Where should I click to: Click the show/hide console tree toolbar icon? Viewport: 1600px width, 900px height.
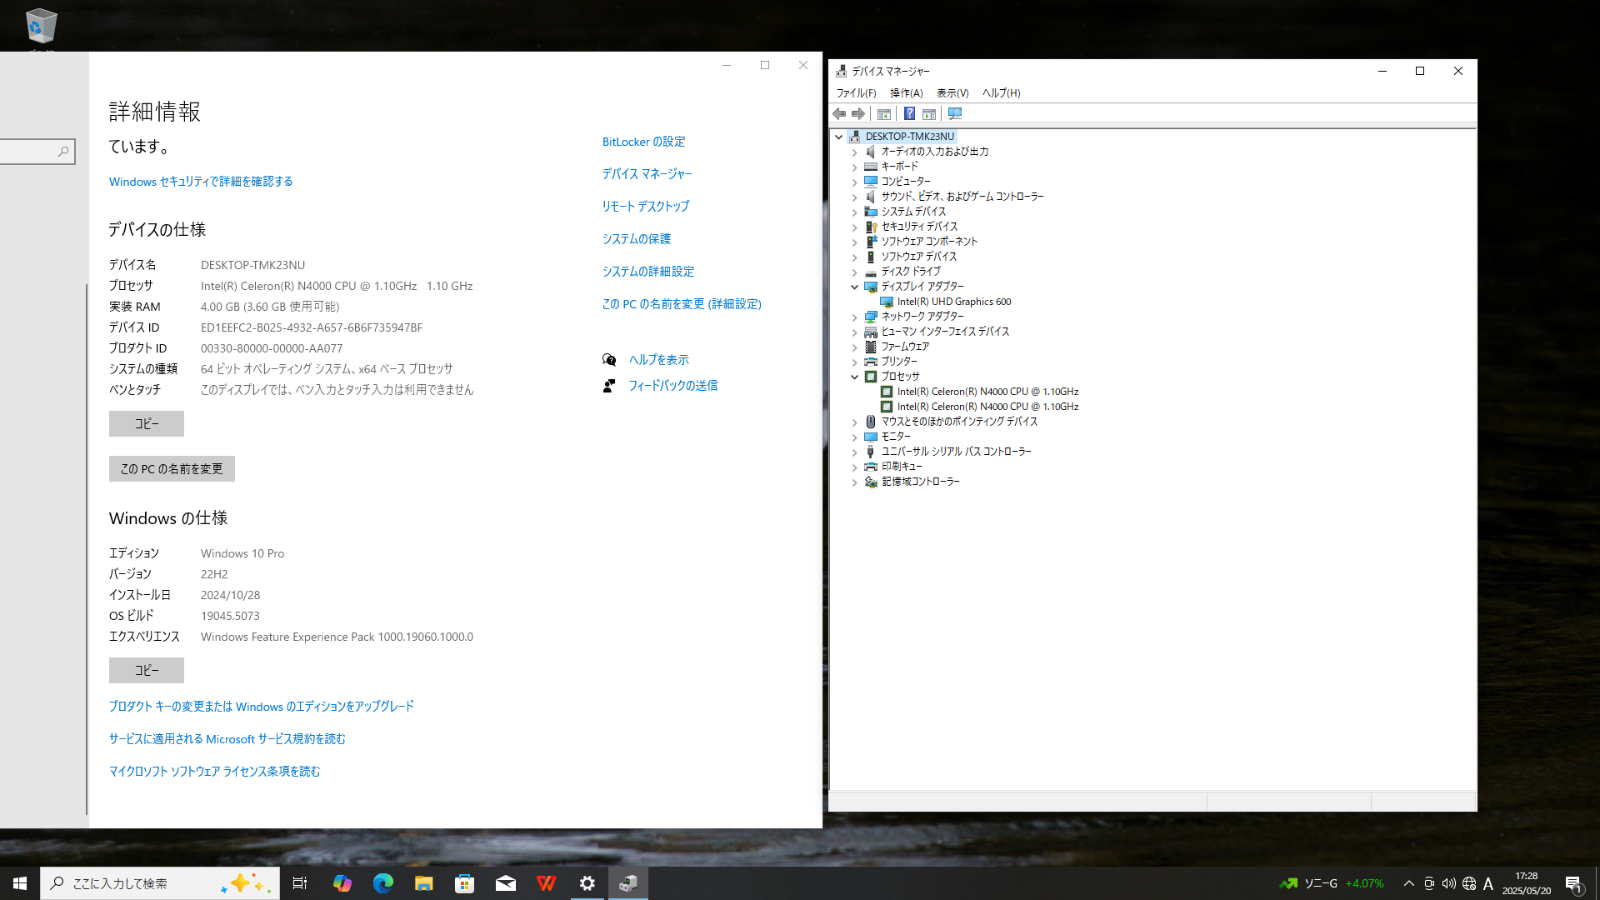(x=884, y=114)
